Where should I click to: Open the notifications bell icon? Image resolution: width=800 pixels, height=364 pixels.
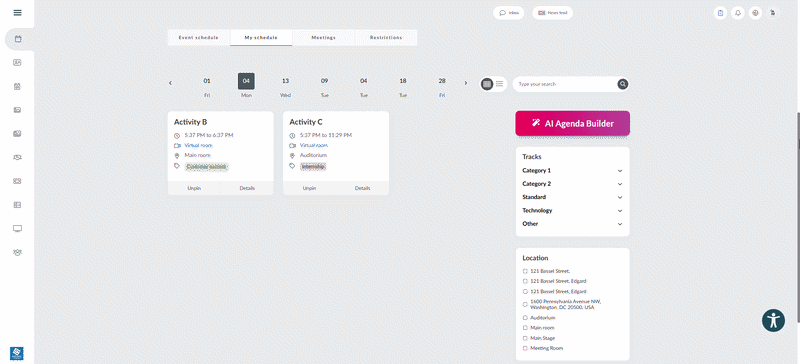738,13
